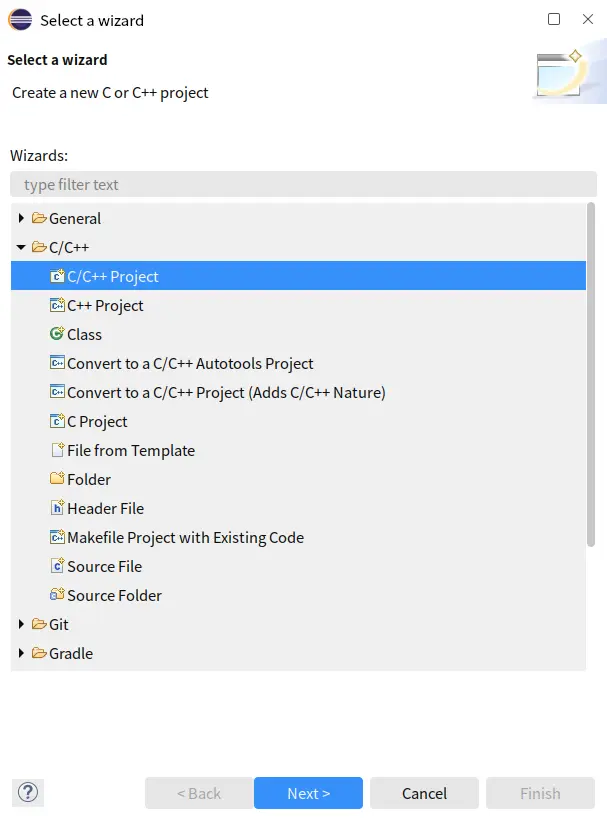The height and width of the screenshot is (827, 607).
Task: Select Makefile Project with Existing Code
Action: 185,538
